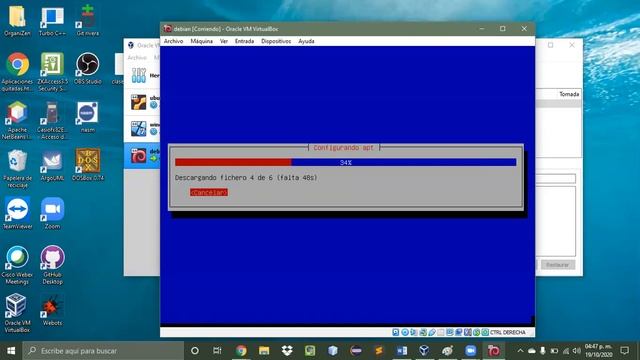Select debian VM in VirtualBox Manager list

142,156
